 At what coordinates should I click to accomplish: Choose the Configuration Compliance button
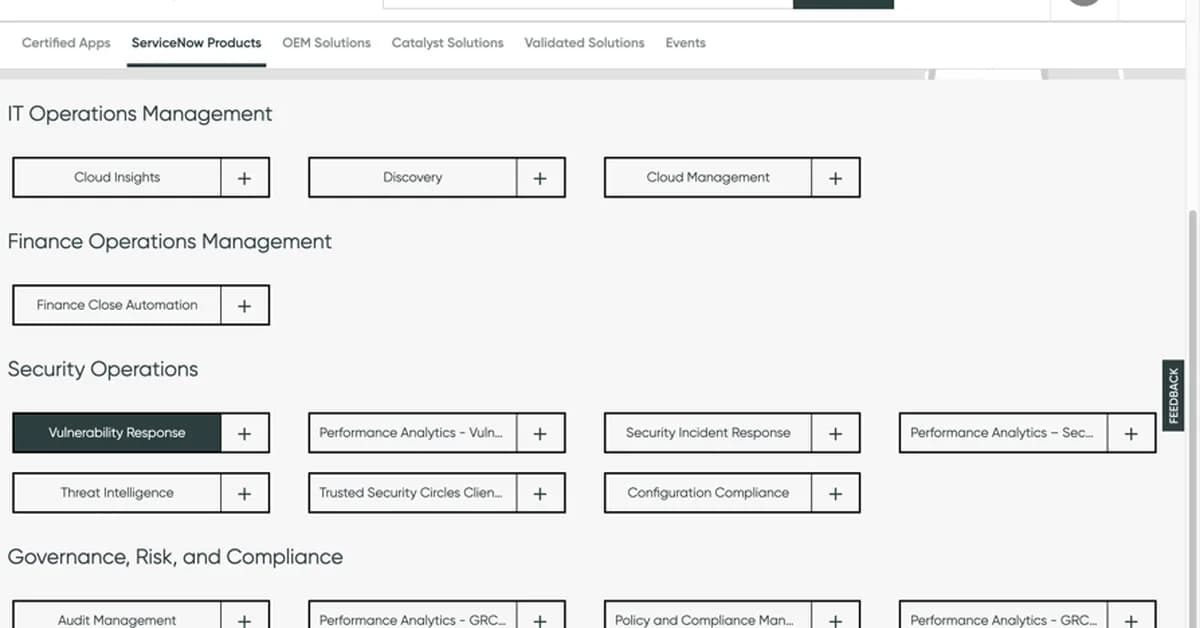708,494
